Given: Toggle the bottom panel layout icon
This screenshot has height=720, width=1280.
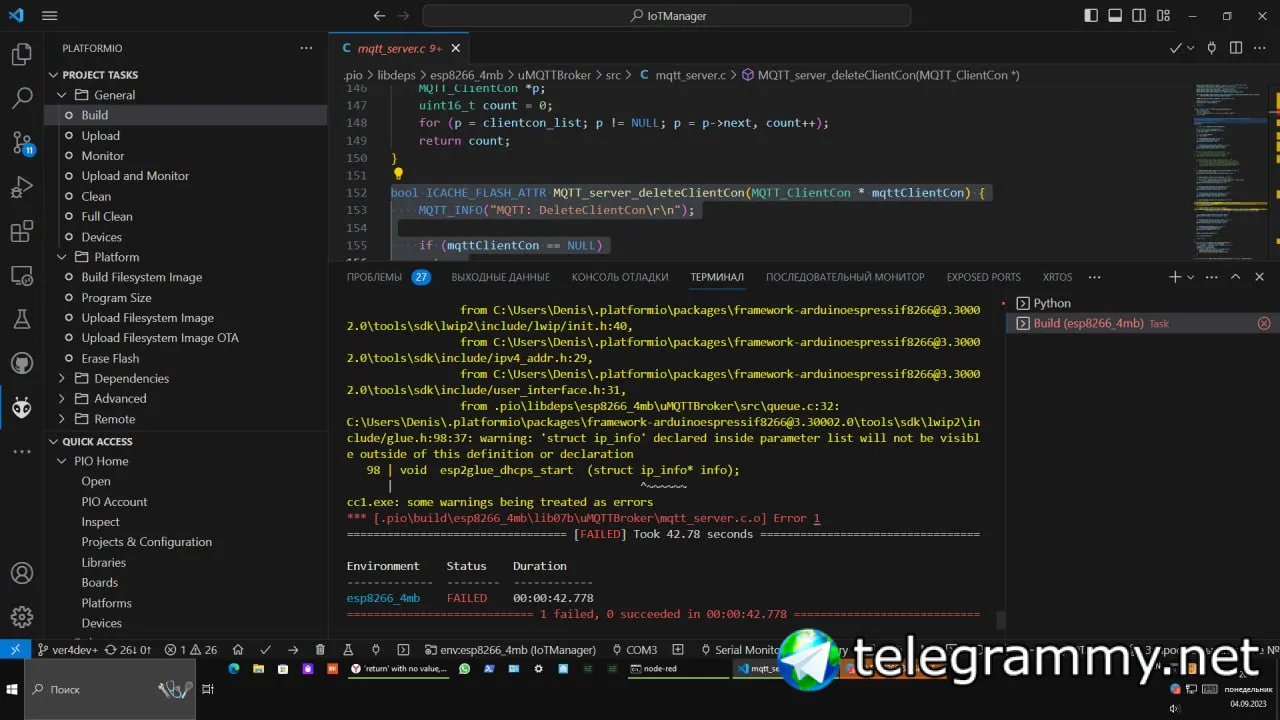Looking at the screenshot, I should [x=1115, y=16].
